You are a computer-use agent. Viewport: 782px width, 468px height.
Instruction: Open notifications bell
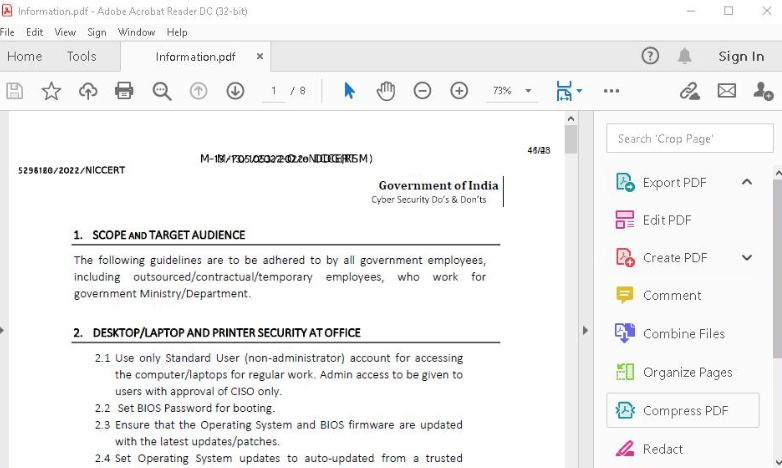point(685,56)
